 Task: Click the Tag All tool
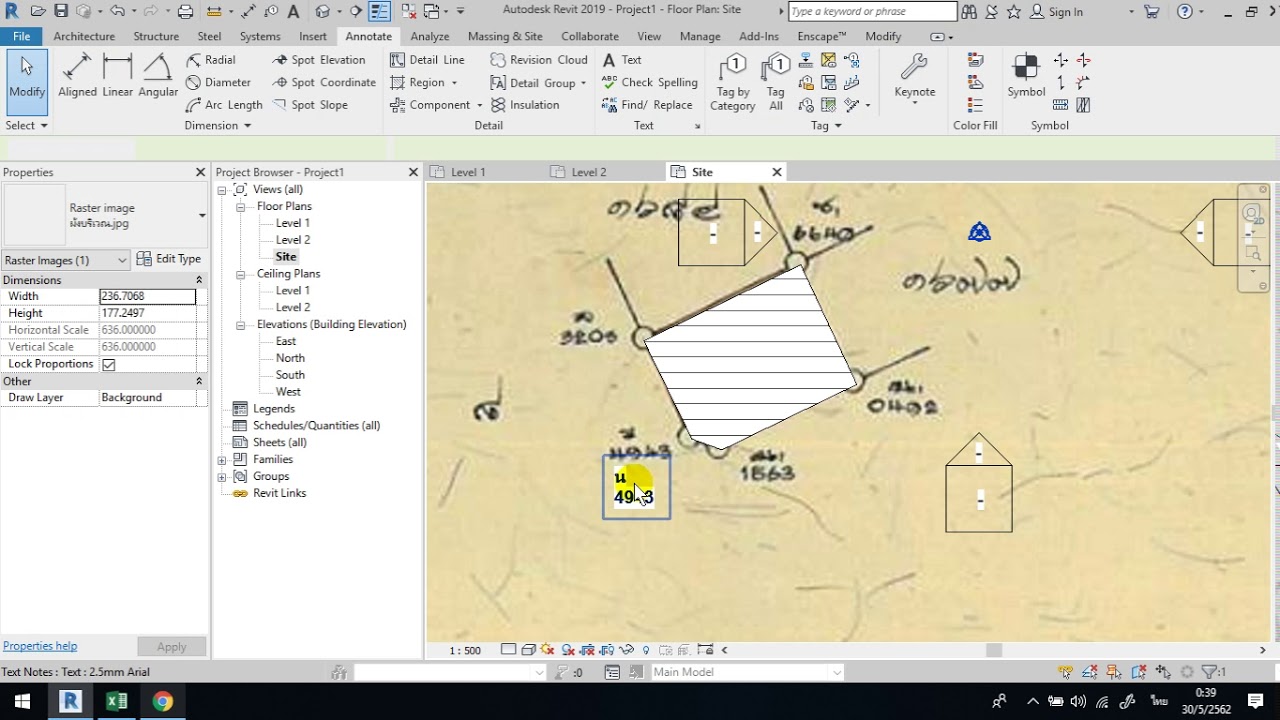[775, 82]
